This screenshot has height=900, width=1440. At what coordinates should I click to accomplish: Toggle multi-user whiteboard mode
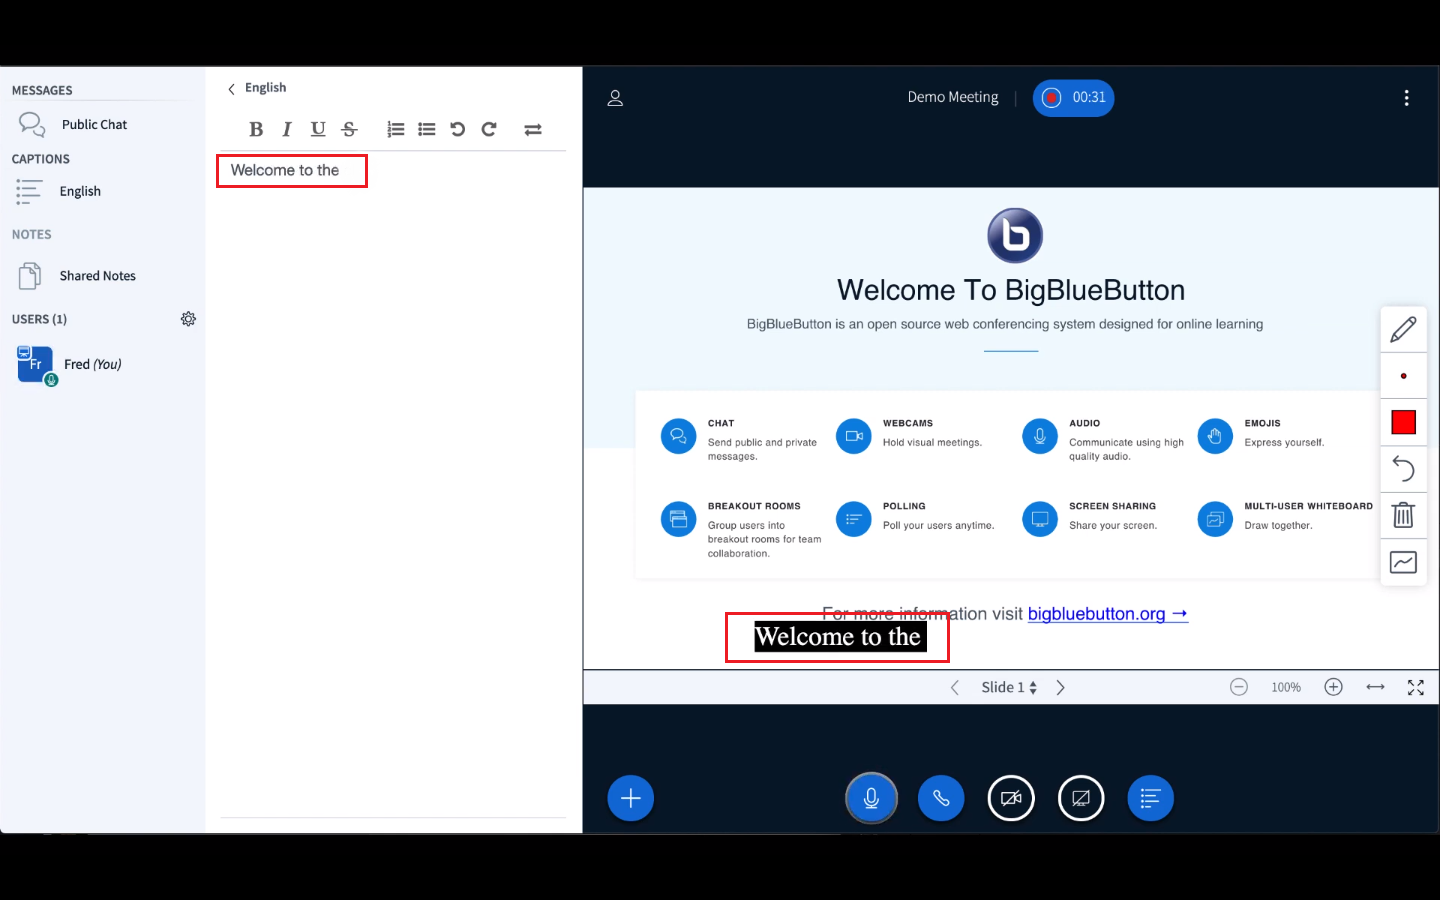click(1403, 562)
